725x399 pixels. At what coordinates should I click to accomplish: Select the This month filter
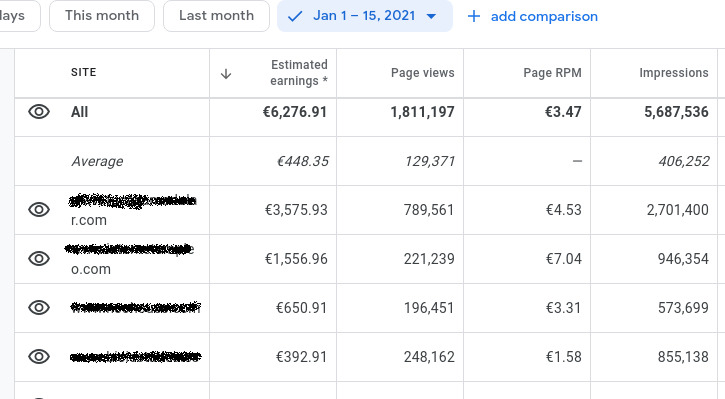coord(102,16)
